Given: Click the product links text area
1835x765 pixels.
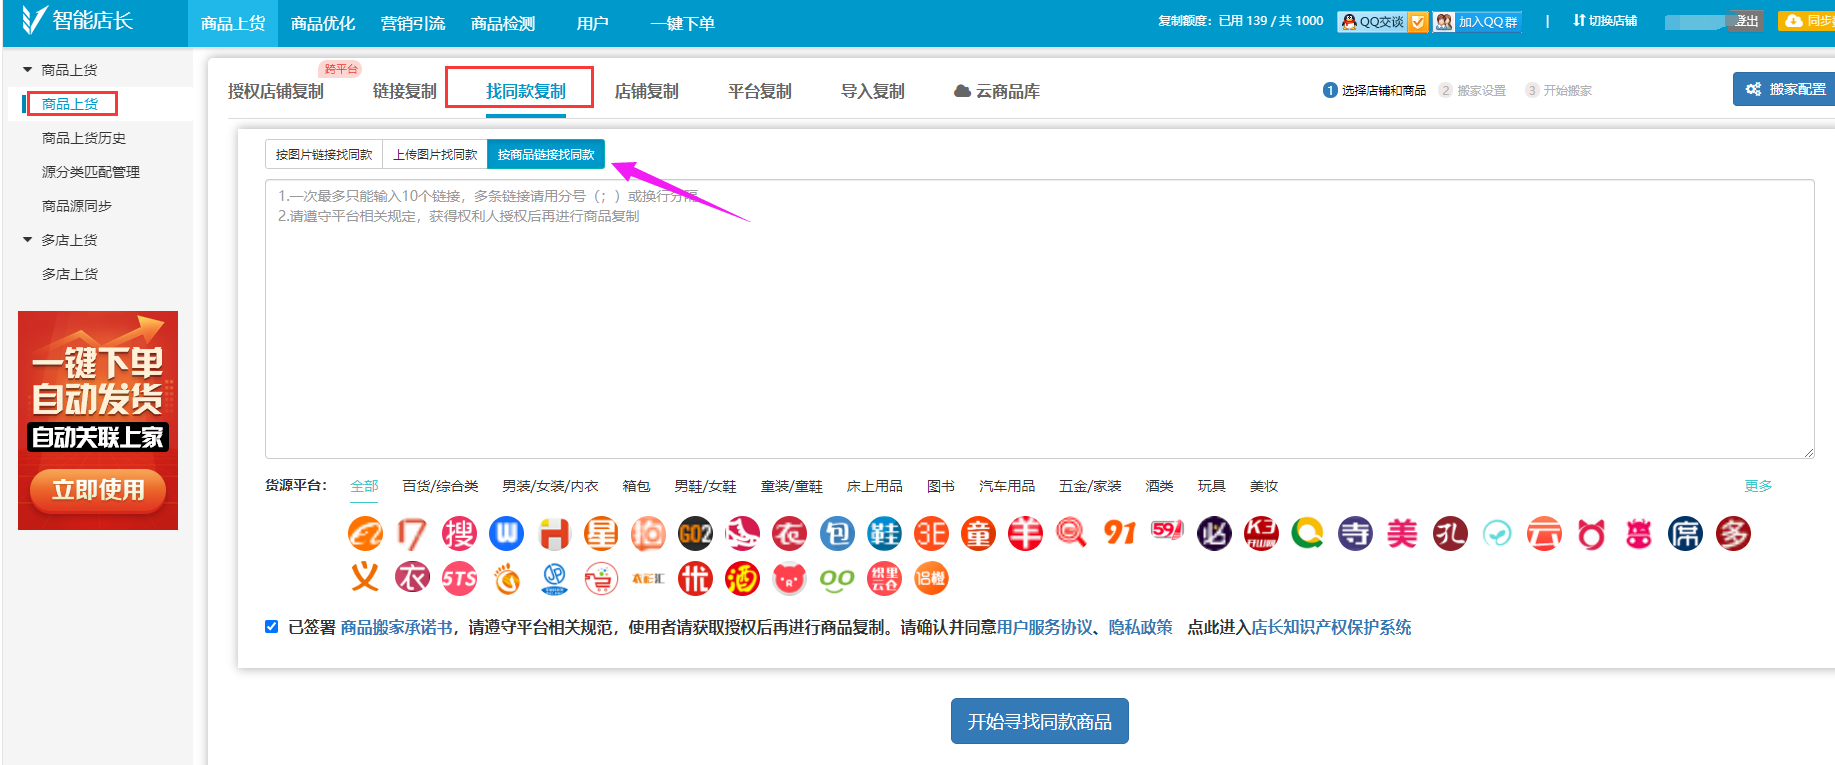Looking at the screenshot, I should pyautogui.click(x=1039, y=320).
